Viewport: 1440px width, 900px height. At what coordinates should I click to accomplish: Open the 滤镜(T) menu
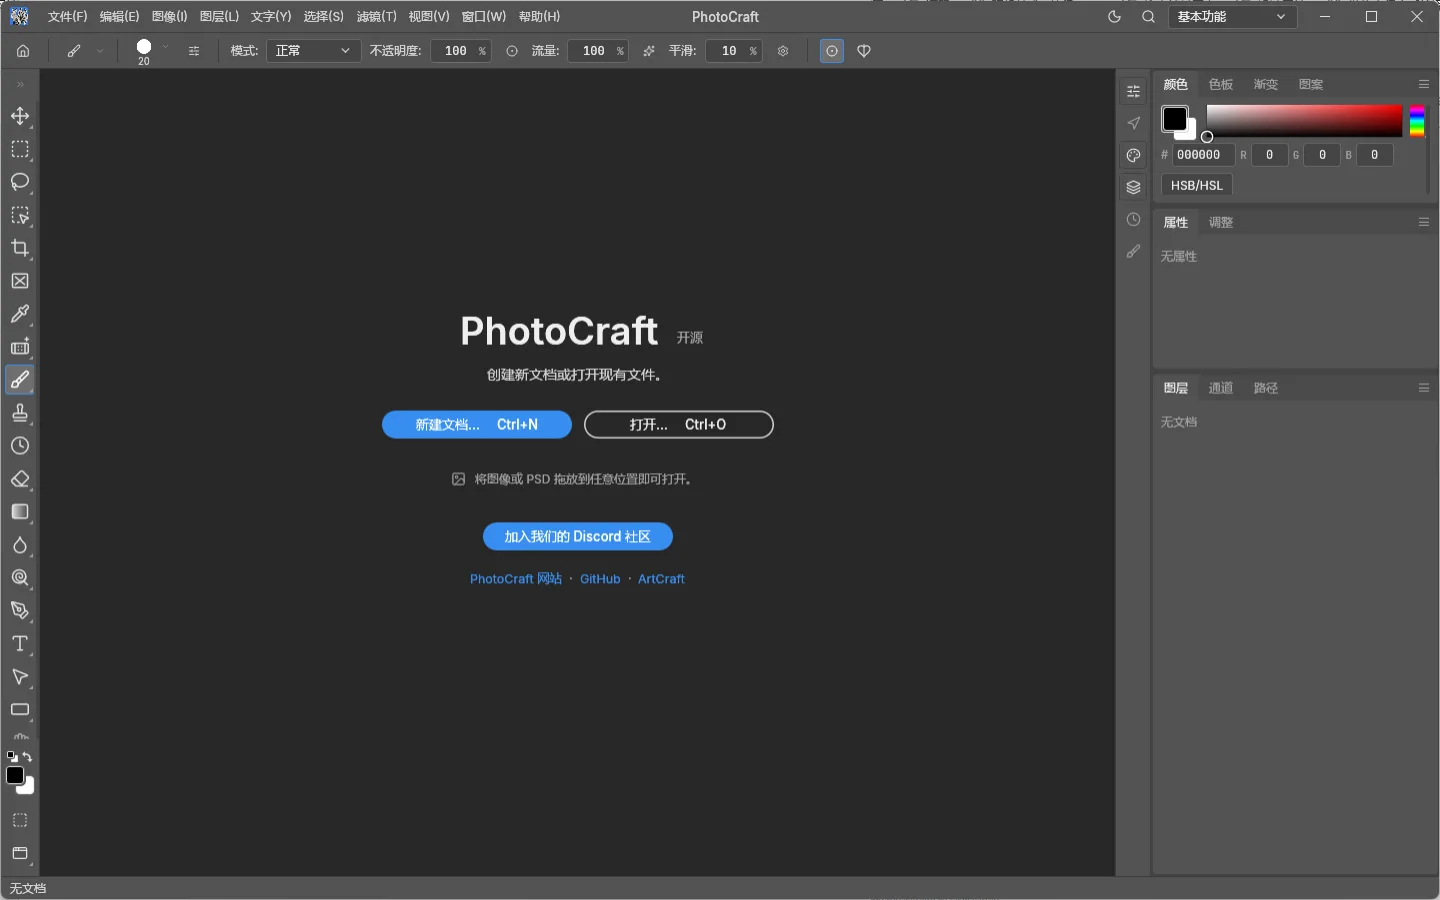(376, 17)
